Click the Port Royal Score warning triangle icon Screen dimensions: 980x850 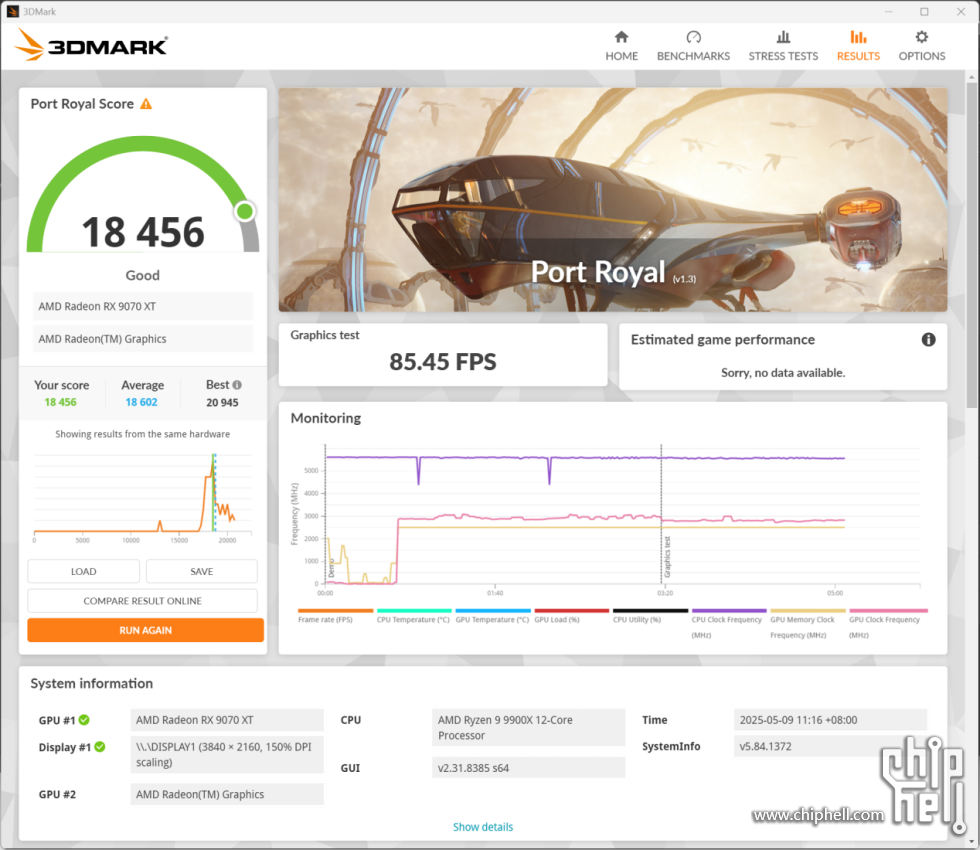pos(146,104)
